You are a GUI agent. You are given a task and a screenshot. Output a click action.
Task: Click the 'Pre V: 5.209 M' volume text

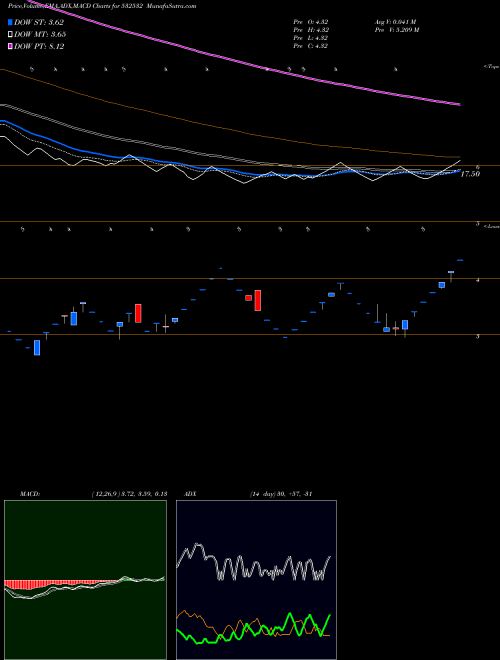click(x=398, y=30)
